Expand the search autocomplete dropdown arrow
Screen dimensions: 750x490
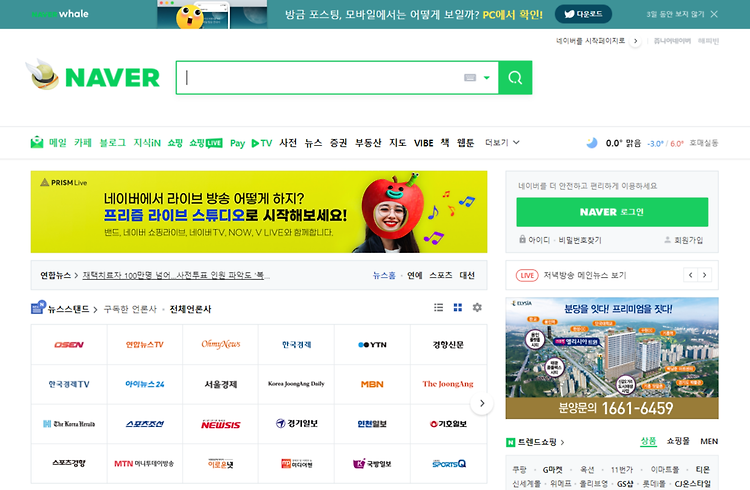pyautogui.click(x=486, y=78)
